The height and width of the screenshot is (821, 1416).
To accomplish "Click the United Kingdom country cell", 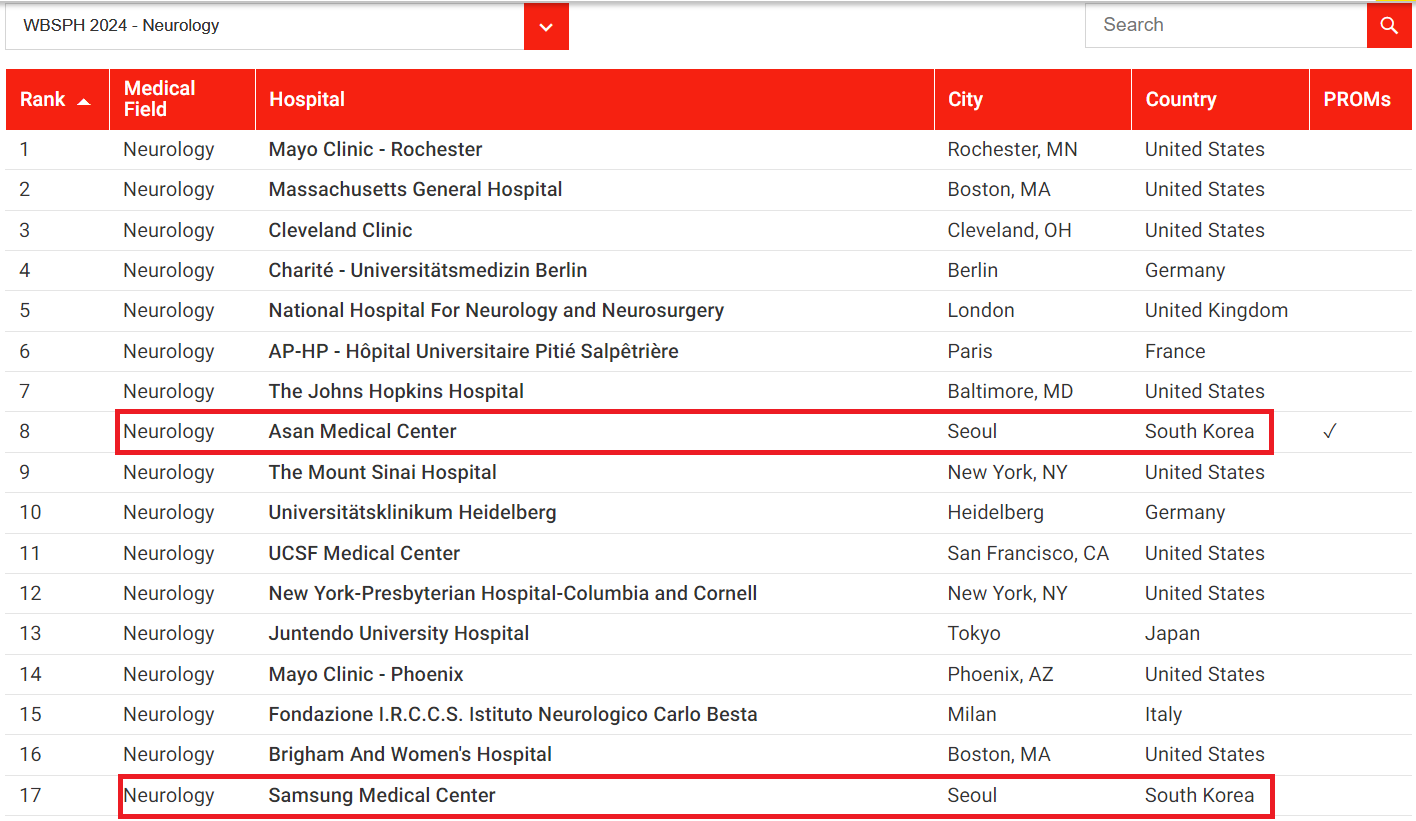I will pyautogui.click(x=1216, y=310).
